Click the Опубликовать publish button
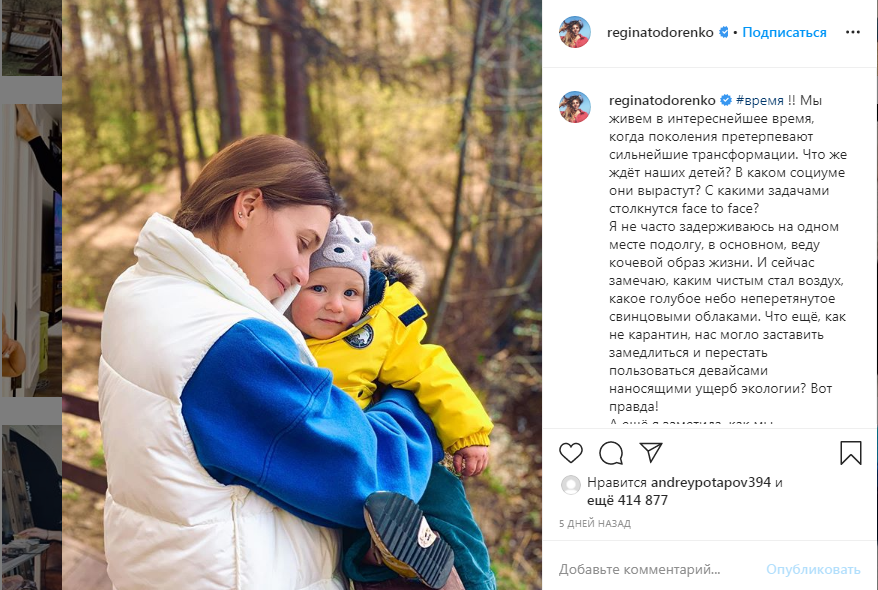Image resolution: width=878 pixels, height=590 pixels. (812, 570)
